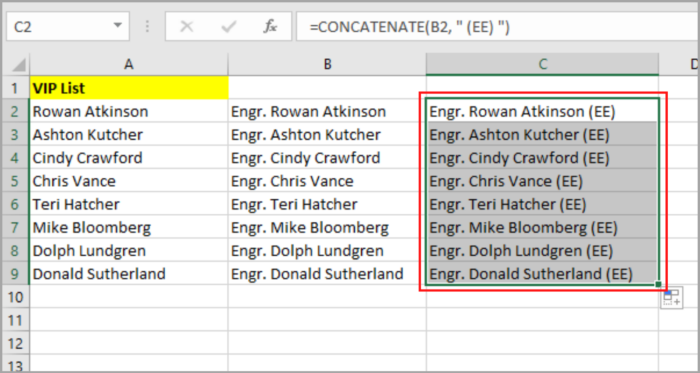Image resolution: width=700 pixels, height=373 pixels.
Task: Click the Insert Function fx icon
Action: pyautogui.click(x=270, y=27)
